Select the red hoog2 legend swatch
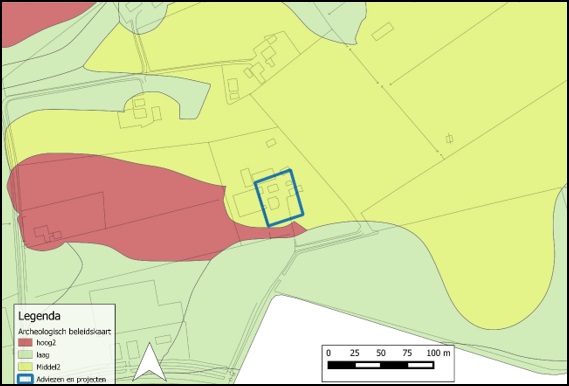 25,342
